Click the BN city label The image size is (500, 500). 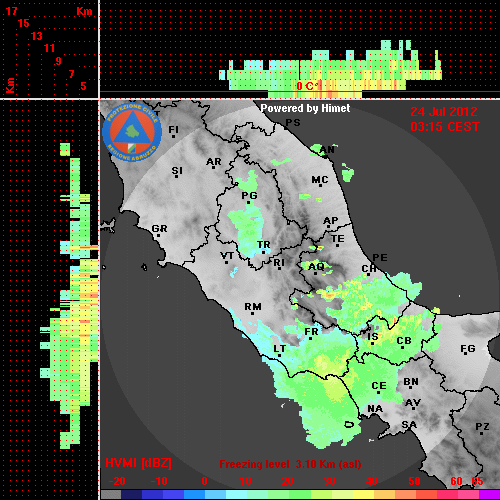[411, 382]
